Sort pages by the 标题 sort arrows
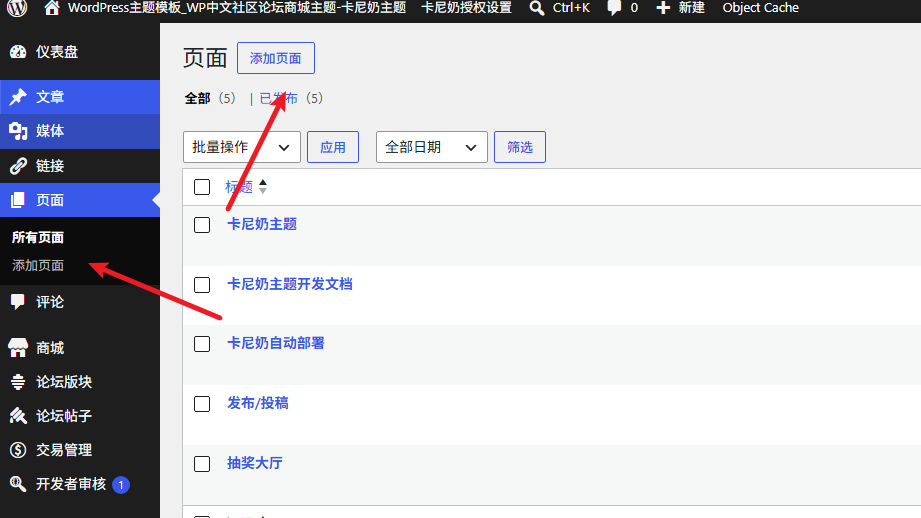The height and width of the screenshot is (518, 921). click(x=263, y=187)
